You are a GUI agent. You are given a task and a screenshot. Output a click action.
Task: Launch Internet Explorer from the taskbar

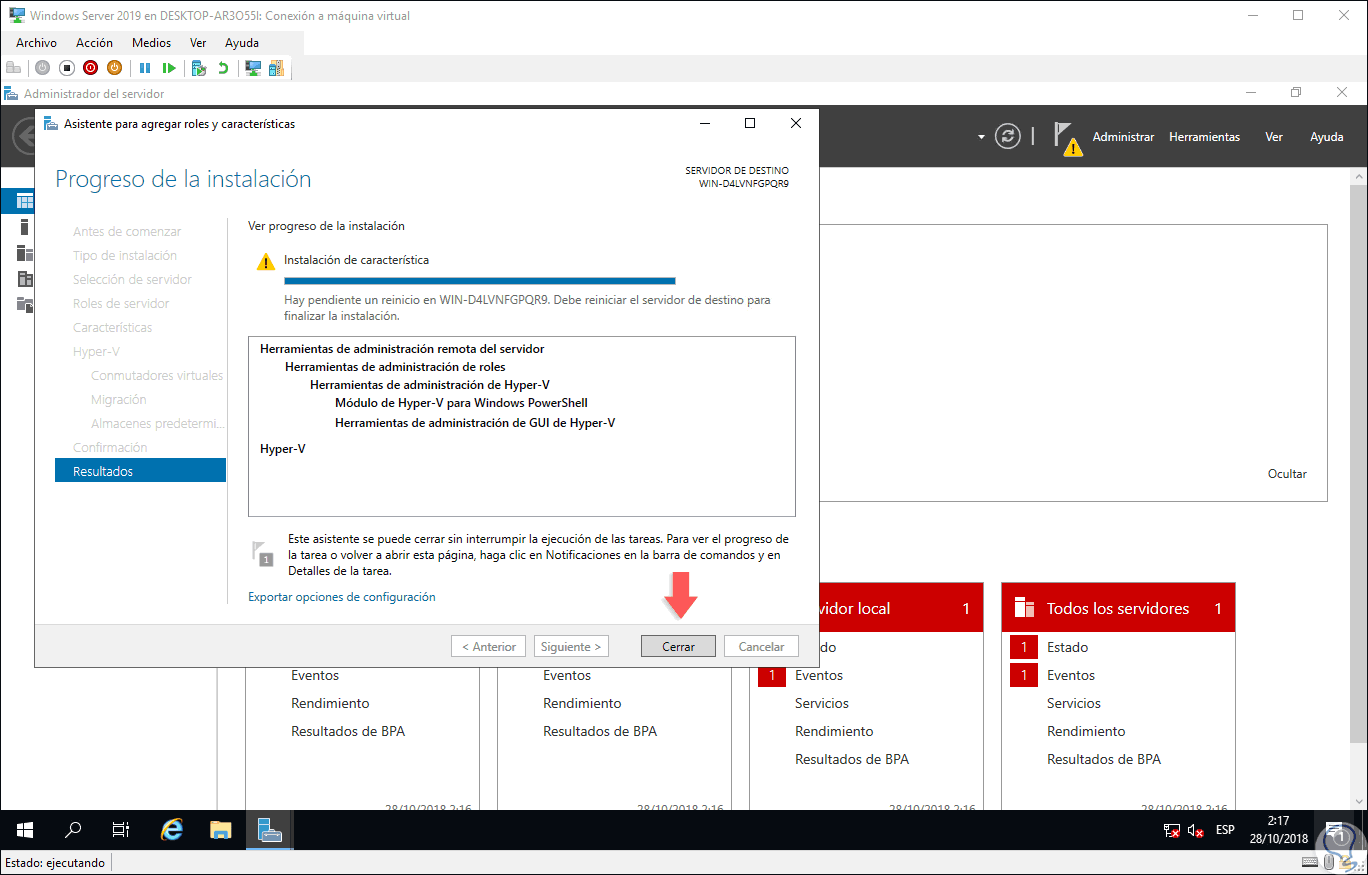(172, 830)
